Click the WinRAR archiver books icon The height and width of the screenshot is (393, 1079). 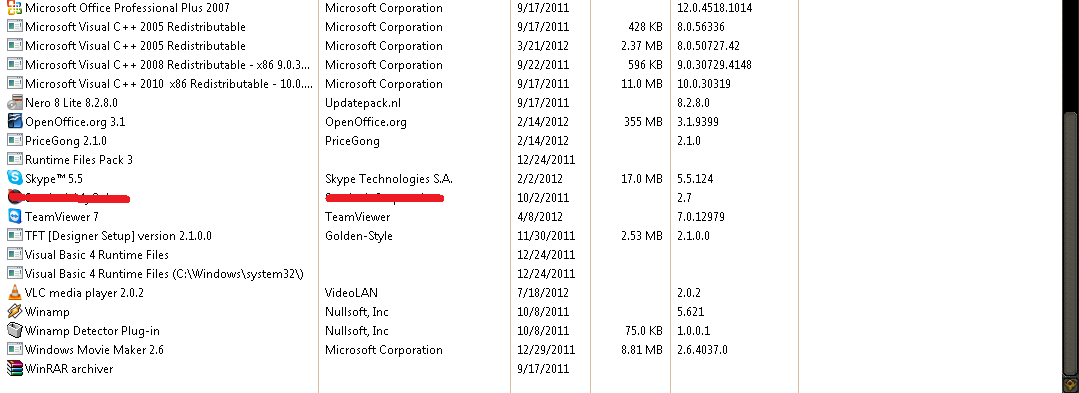[x=14, y=368]
